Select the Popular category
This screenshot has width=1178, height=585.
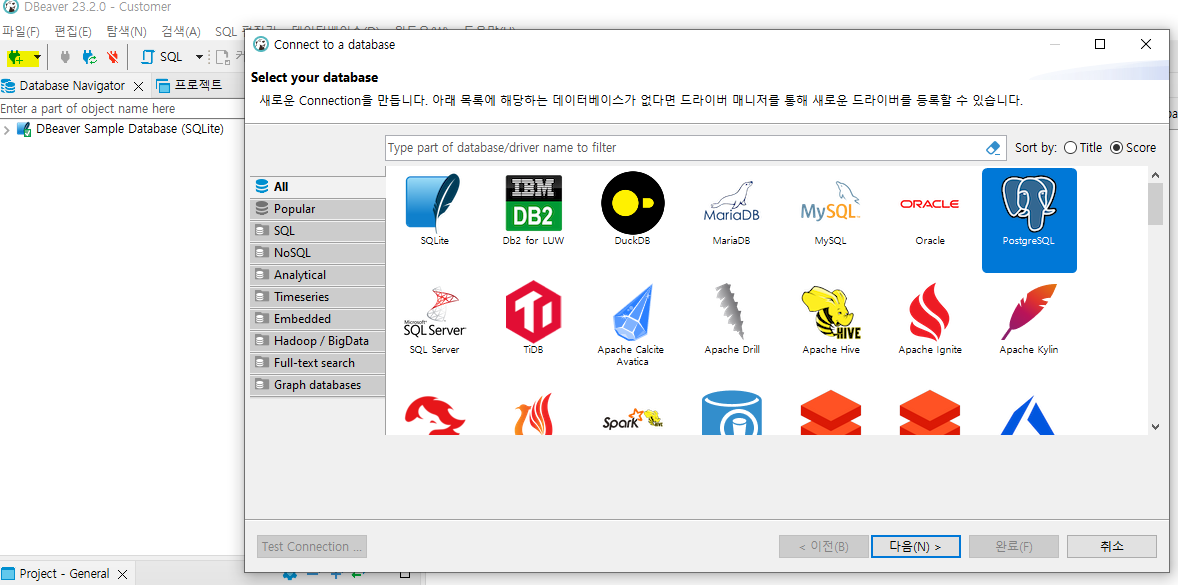click(x=317, y=209)
